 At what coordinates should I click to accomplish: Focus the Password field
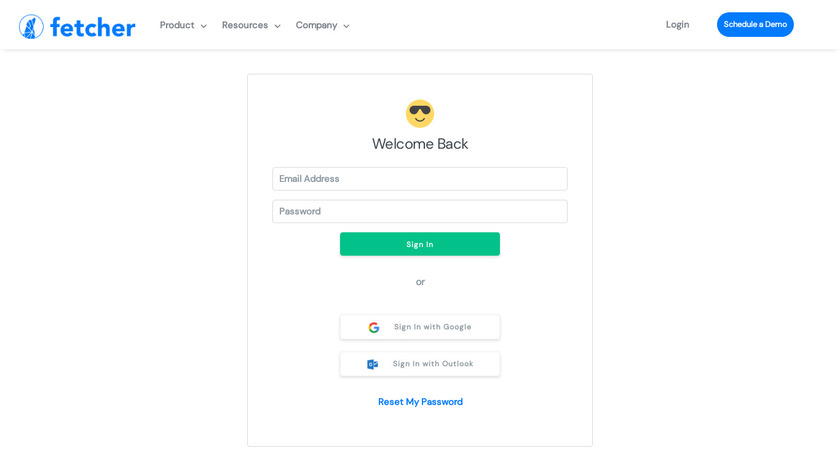[x=420, y=211]
